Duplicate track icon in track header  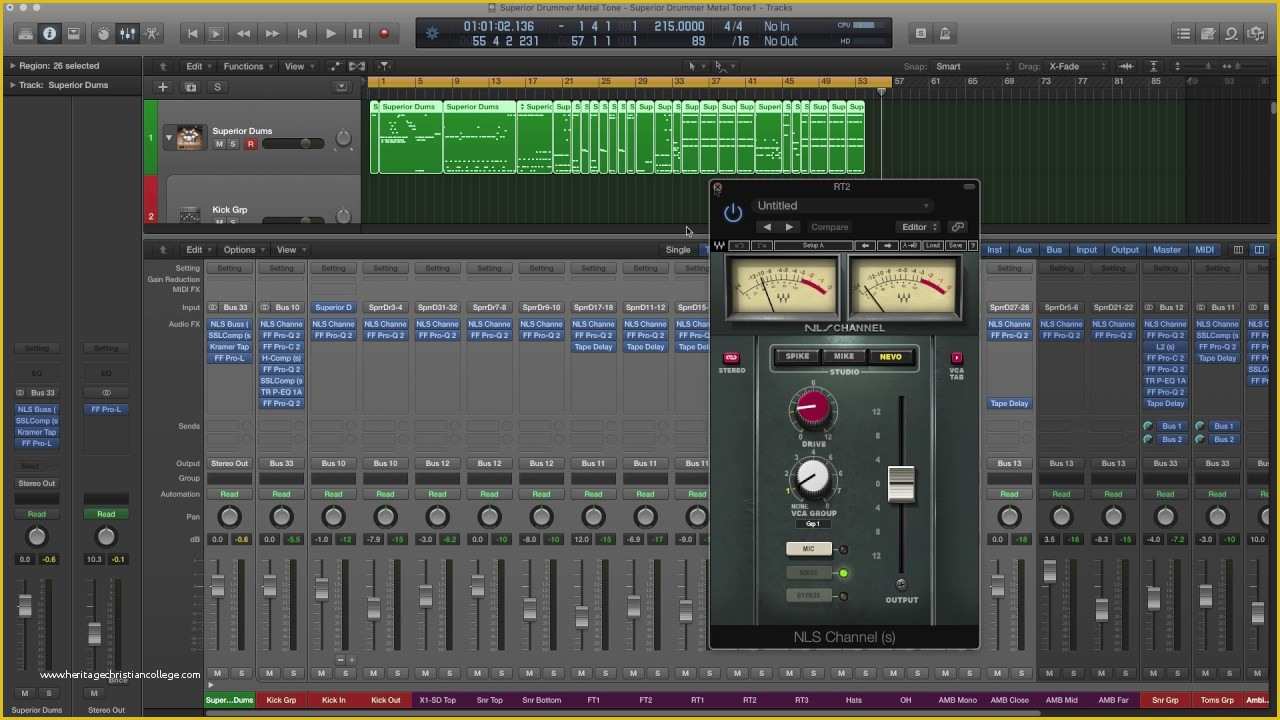pyautogui.click(x=191, y=87)
